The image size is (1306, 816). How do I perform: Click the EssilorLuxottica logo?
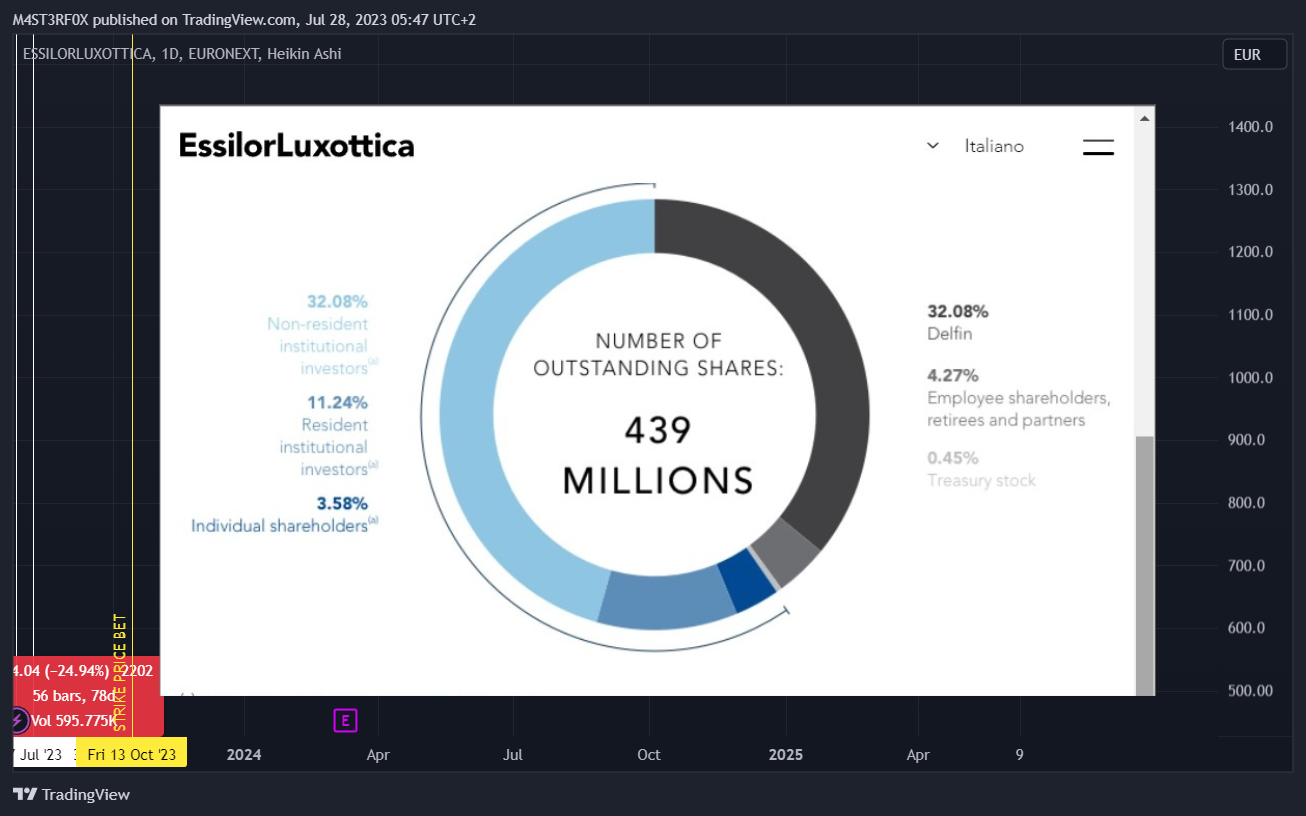click(x=296, y=146)
